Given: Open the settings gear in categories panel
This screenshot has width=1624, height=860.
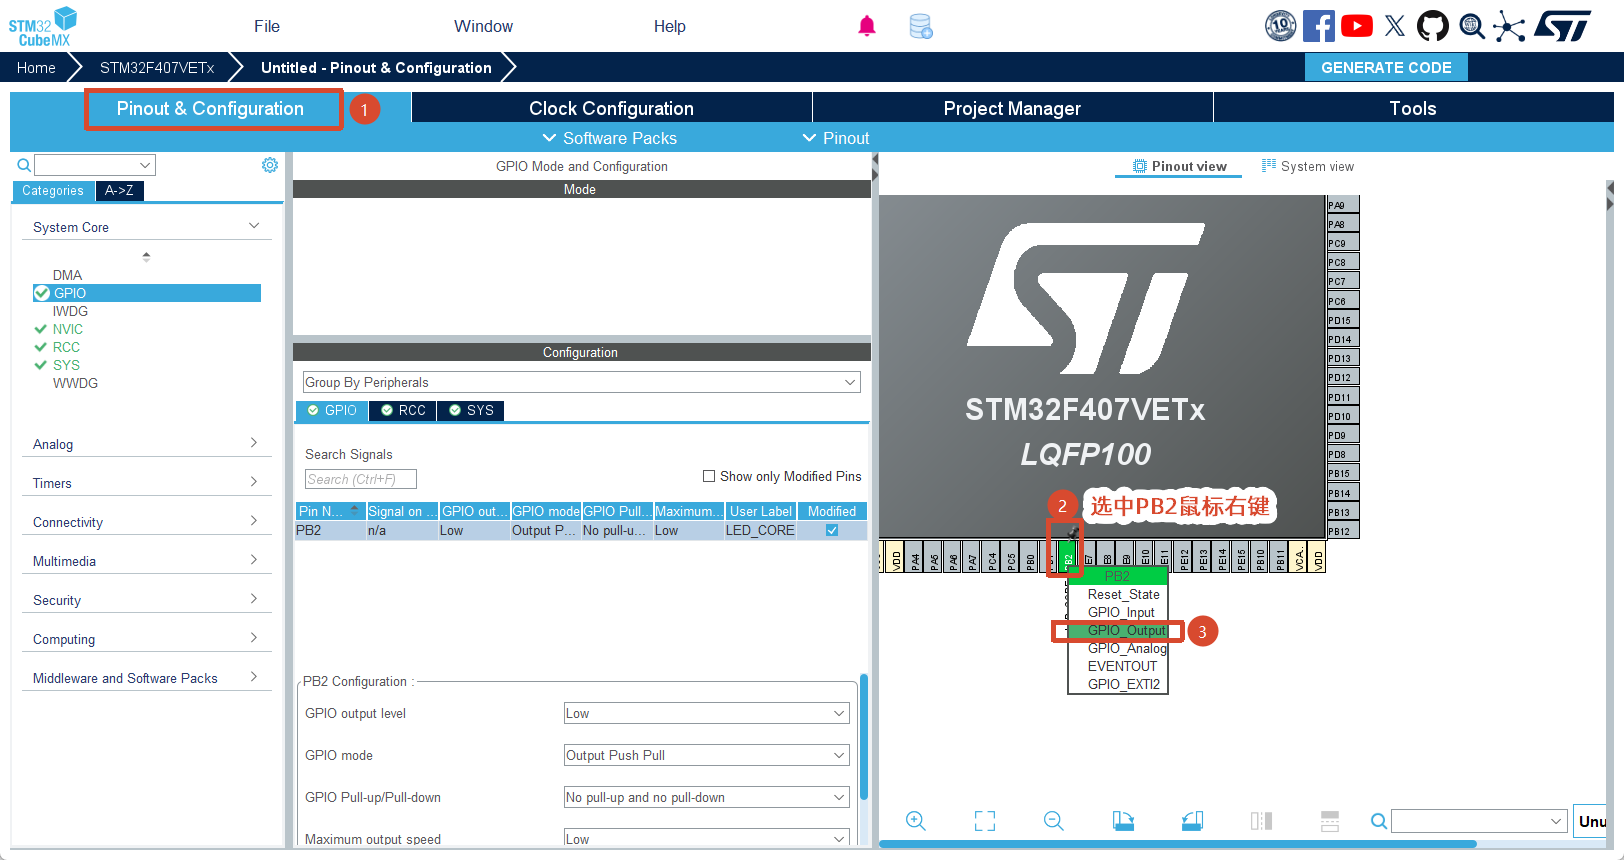Looking at the screenshot, I should pyautogui.click(x=270, y=165).
